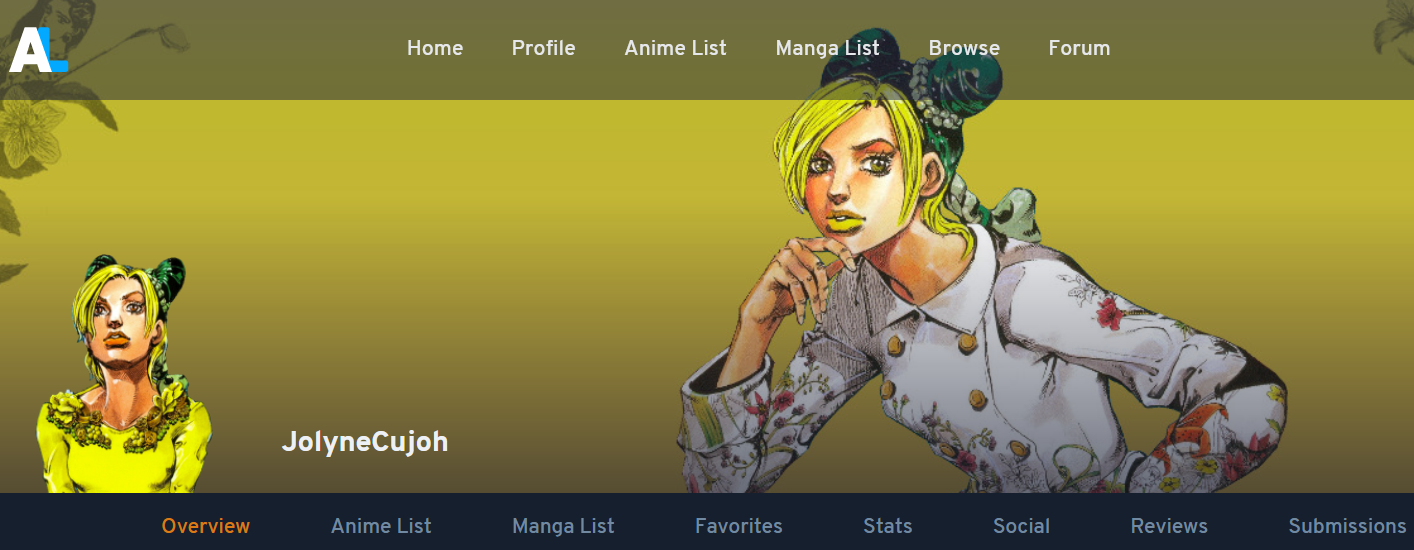Screen dimensions: 1414x550
Task: Open Anime List in the top navigation bar
Action: (x=676, y=48)
